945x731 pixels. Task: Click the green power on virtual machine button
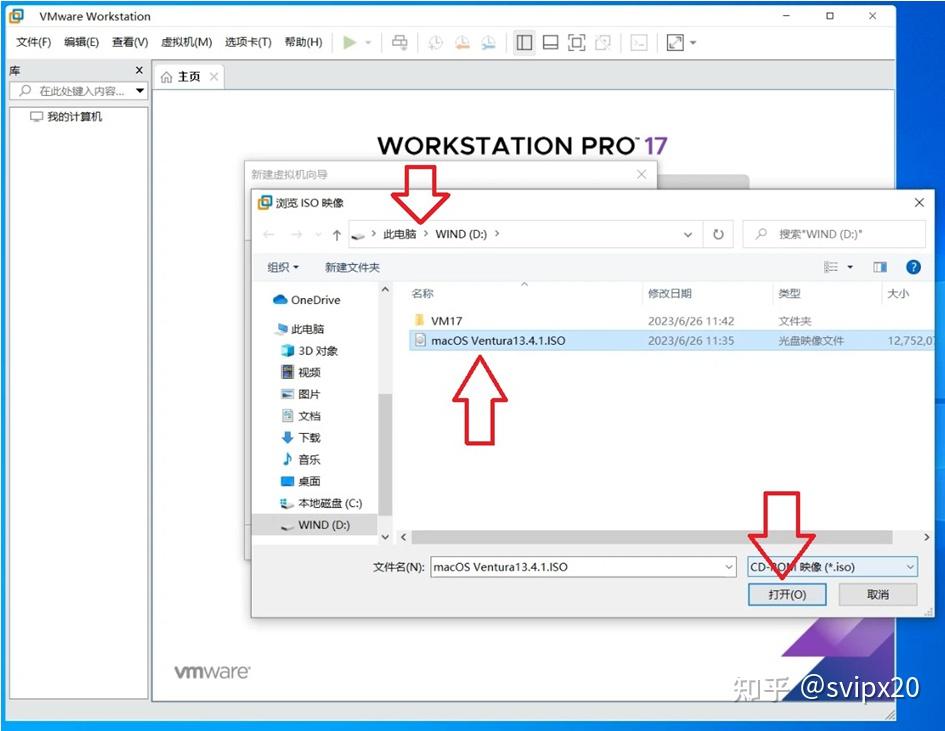tap(350, 42)
